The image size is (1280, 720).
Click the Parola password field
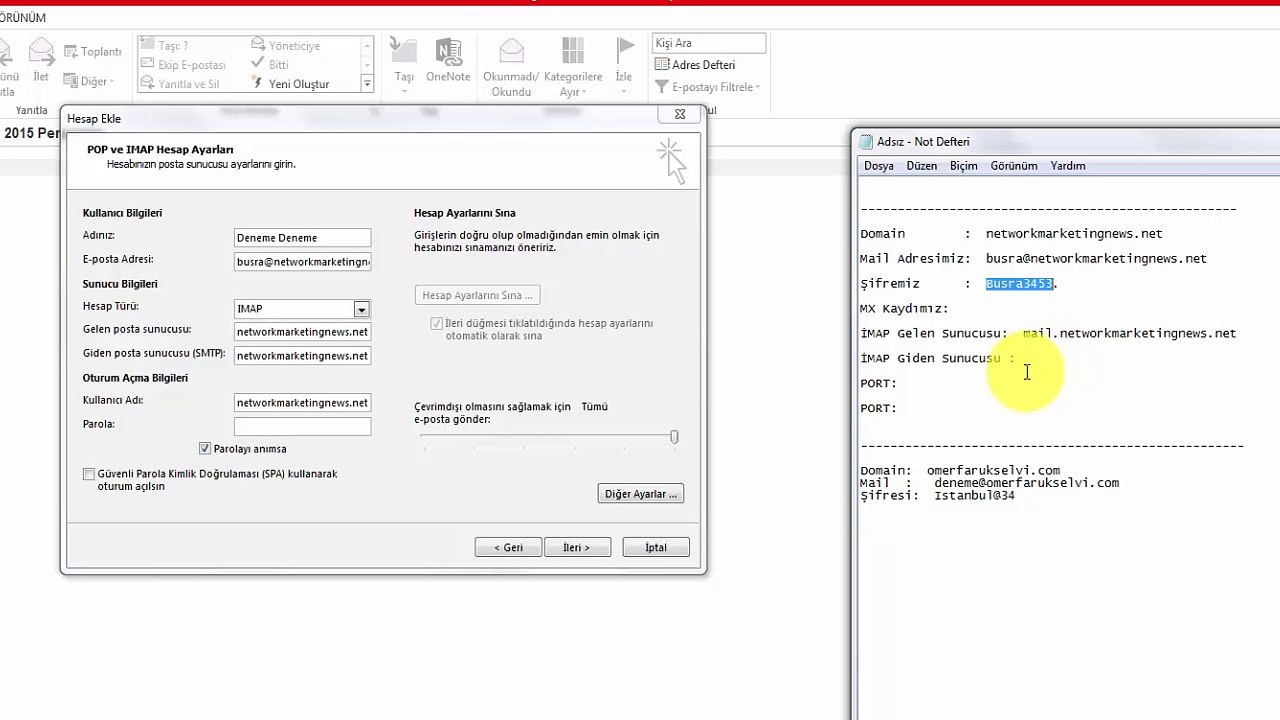[x=302, y=427]
